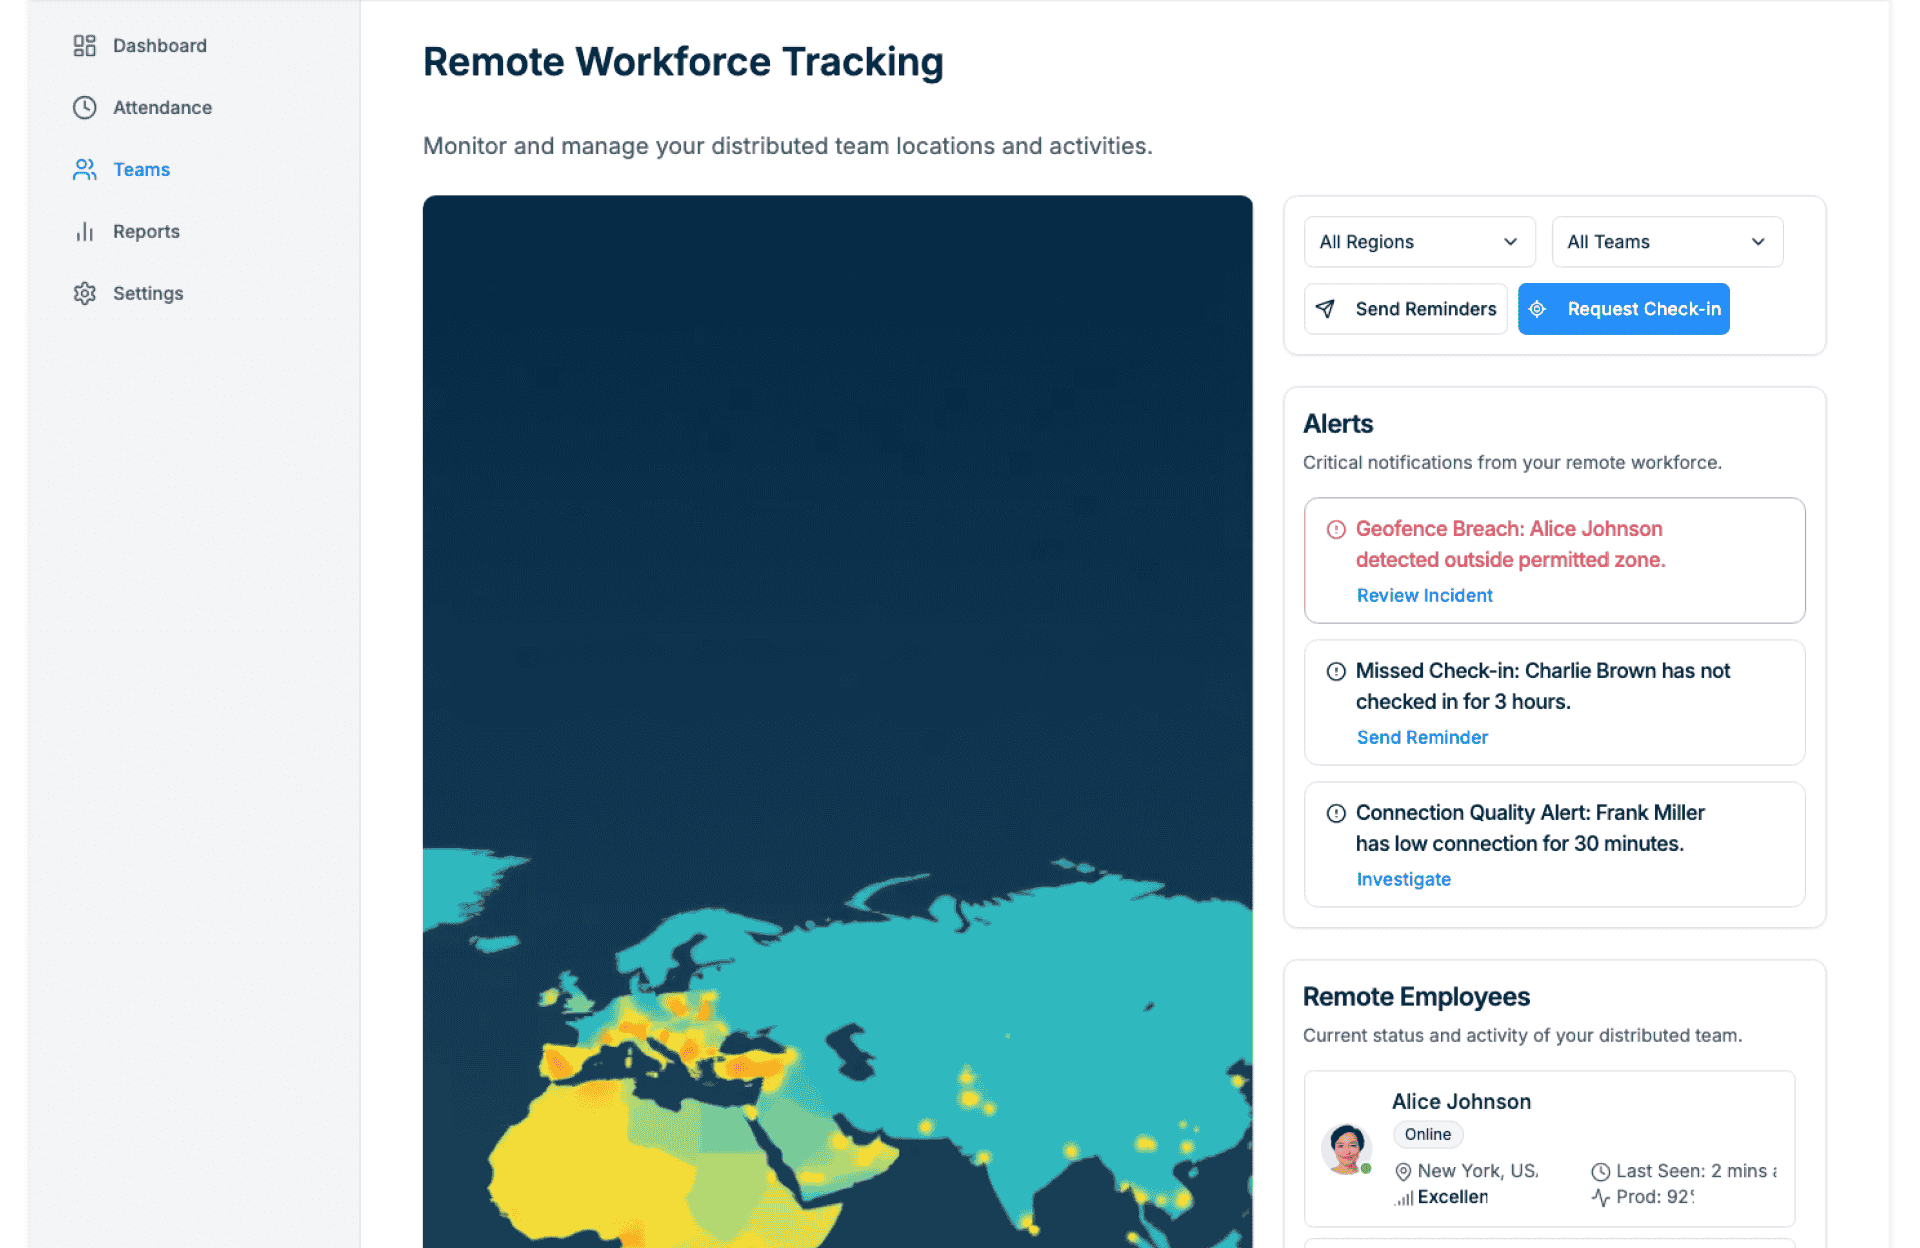Click the Review Incident link
Screen dimensions: 1920x1248
(x=1424, y=596)
